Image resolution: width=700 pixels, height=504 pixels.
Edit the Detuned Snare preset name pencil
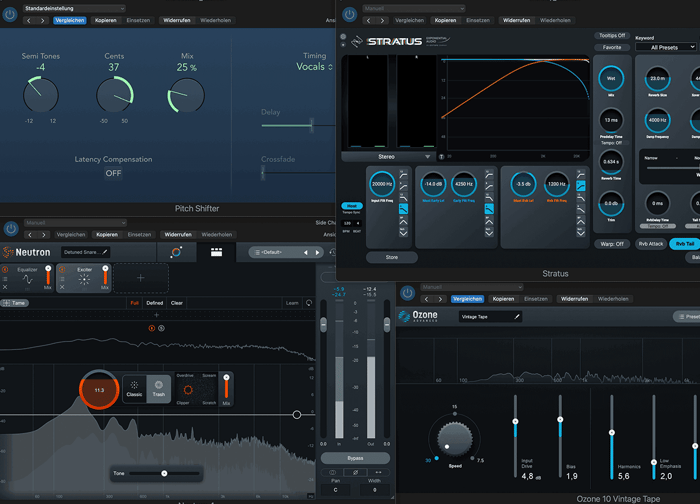point(104,252)
